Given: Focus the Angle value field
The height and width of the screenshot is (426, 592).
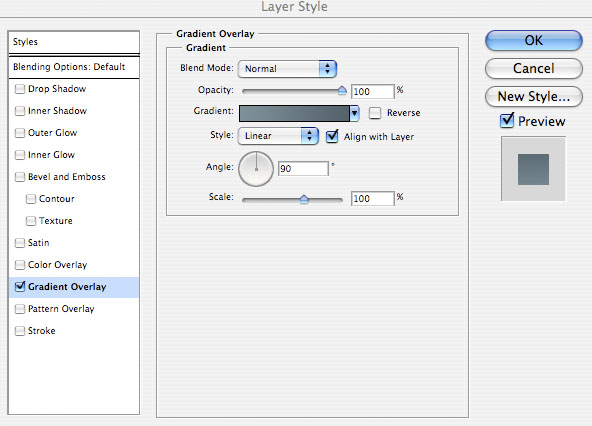Looking at the screenshot, I should pyautogui.click(x=303, y=168).
